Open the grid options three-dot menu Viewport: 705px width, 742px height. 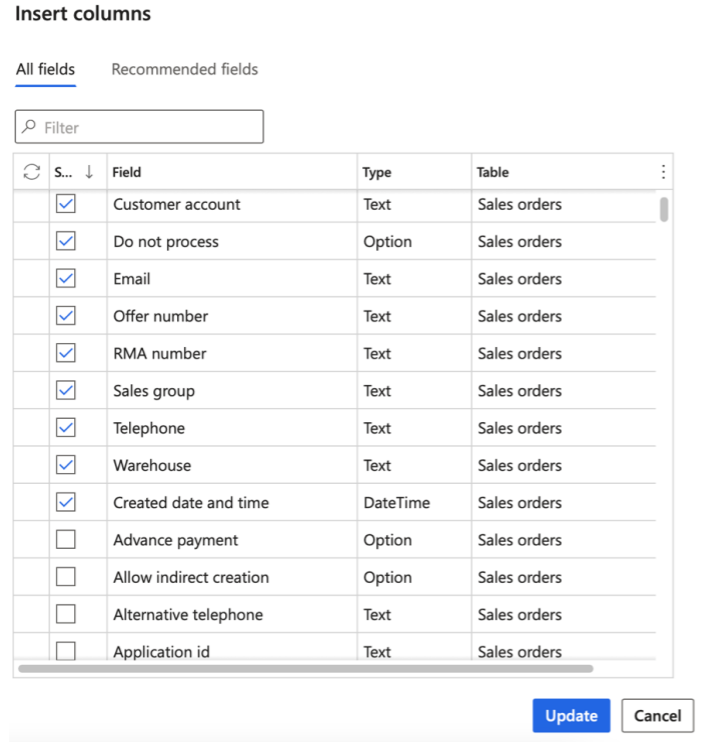tap(662, 172)
